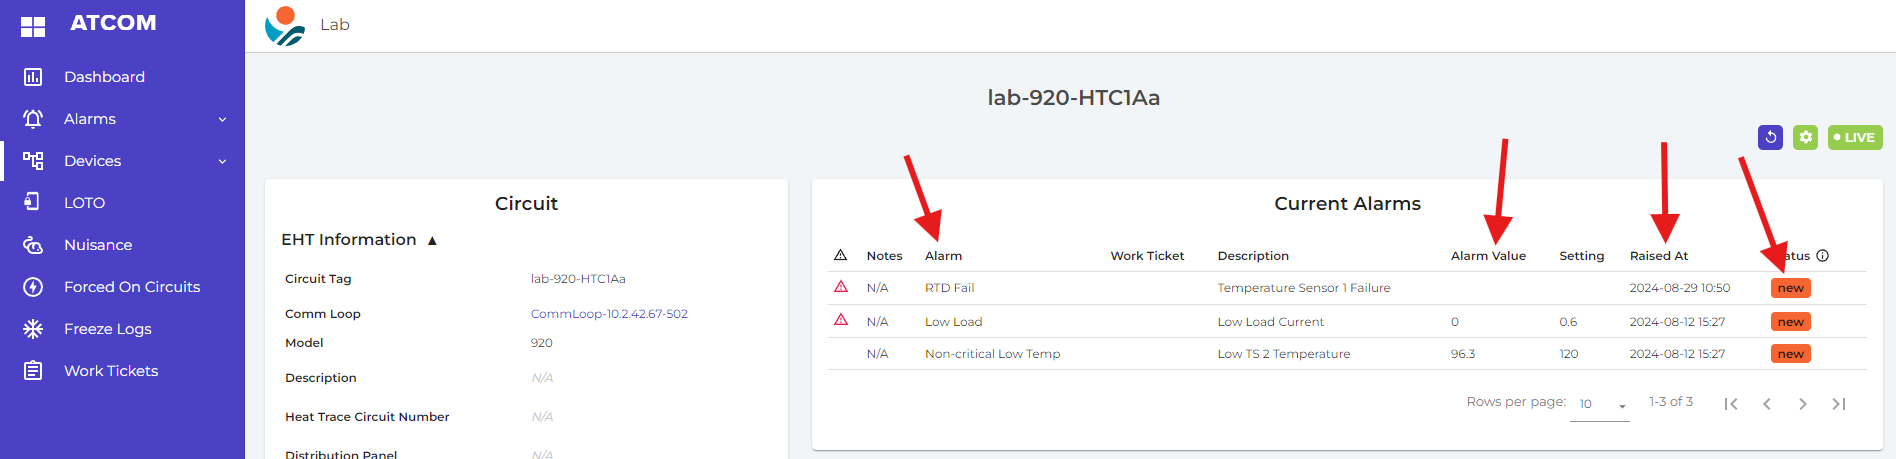Go to Nuisance page
This screenshot has width=1896, height=459.
pos(97,245)
